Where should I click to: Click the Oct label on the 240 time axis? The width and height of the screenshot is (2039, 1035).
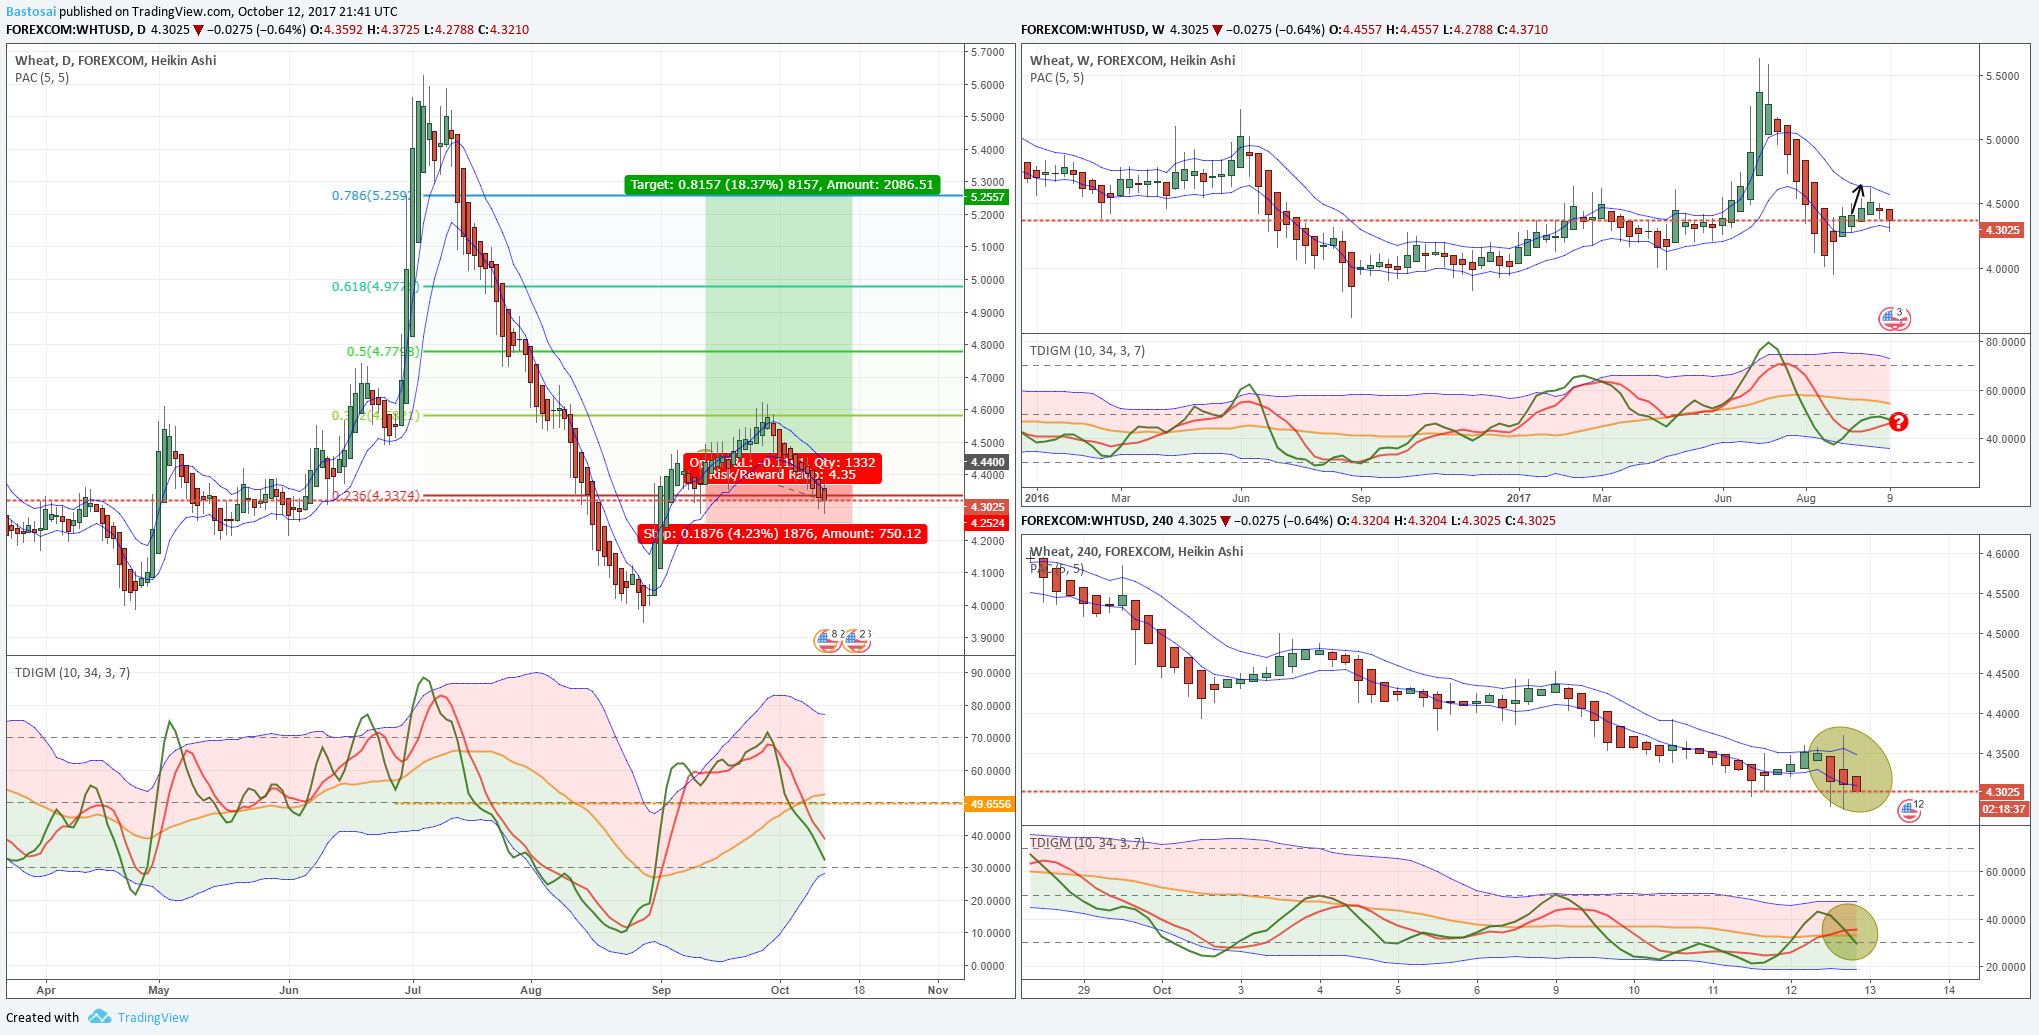[1162, 990]
